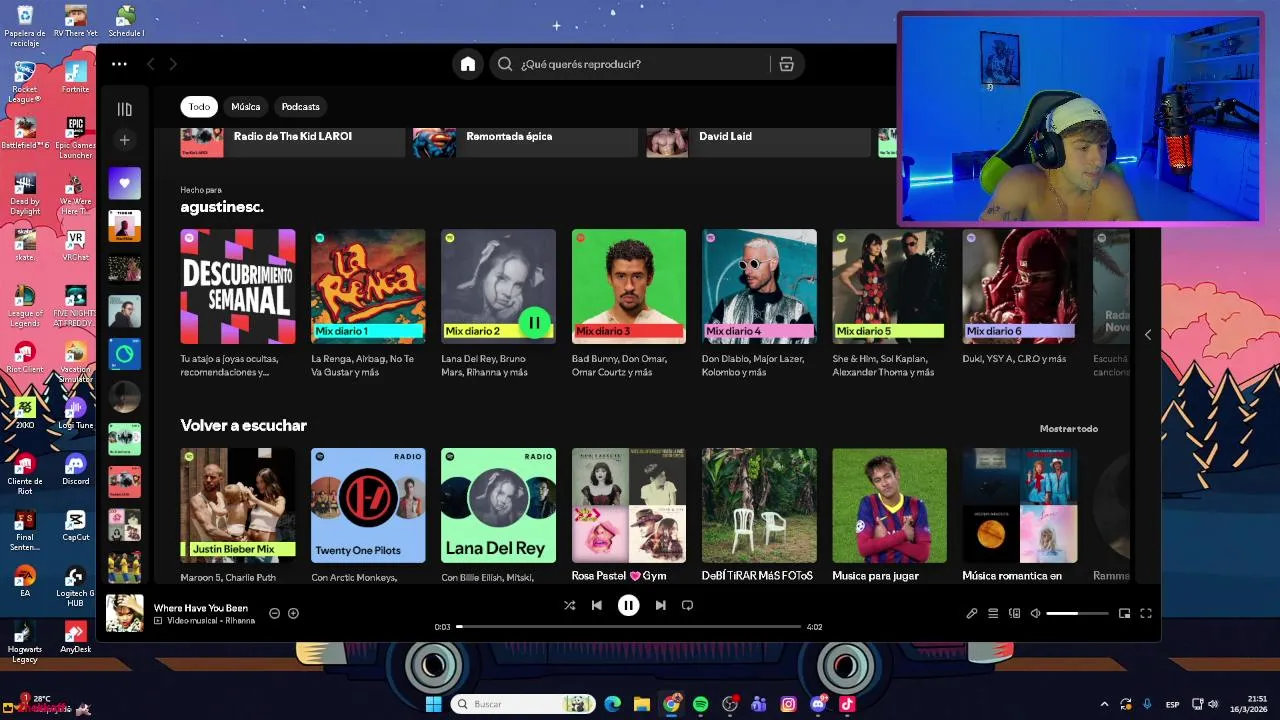
Task: Go forward with the right navigation arrow
Action: (172, 64)
